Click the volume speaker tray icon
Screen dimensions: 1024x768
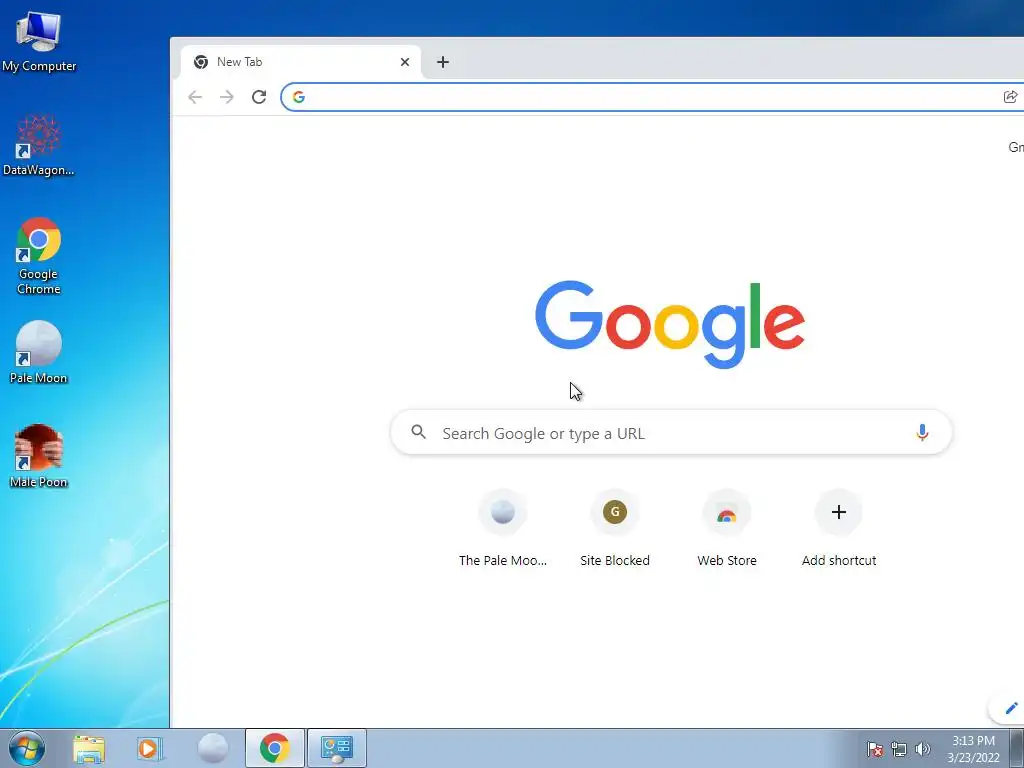923,749
